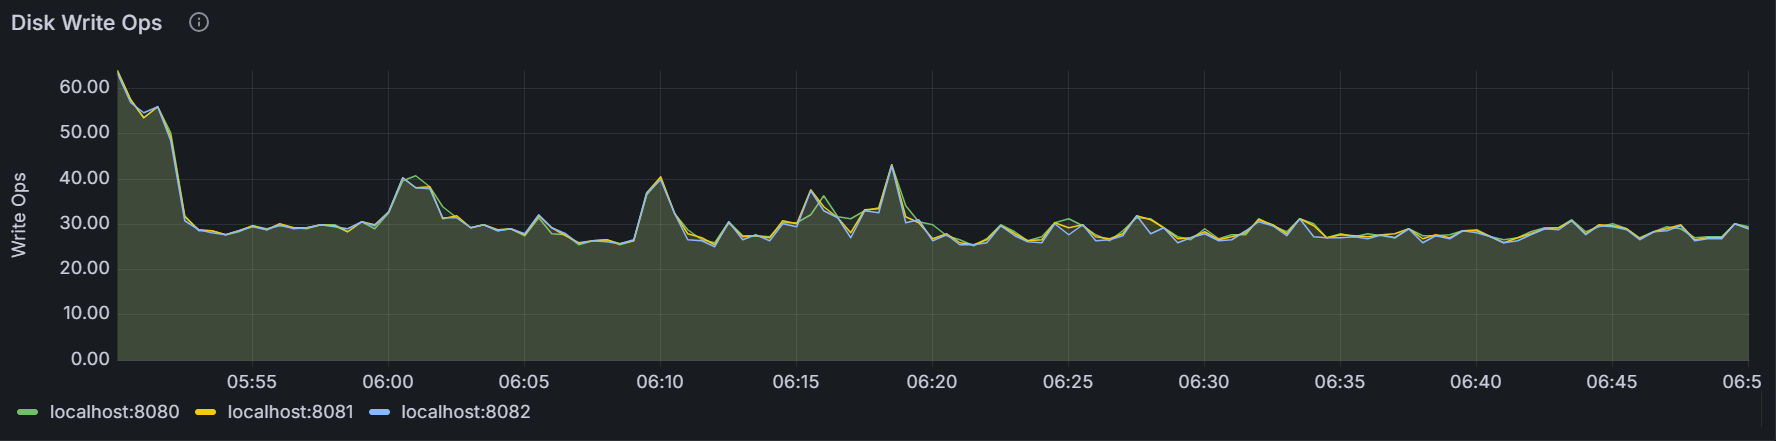
Task: Click the 05:55 time axis label
Action: click(252, 382)
